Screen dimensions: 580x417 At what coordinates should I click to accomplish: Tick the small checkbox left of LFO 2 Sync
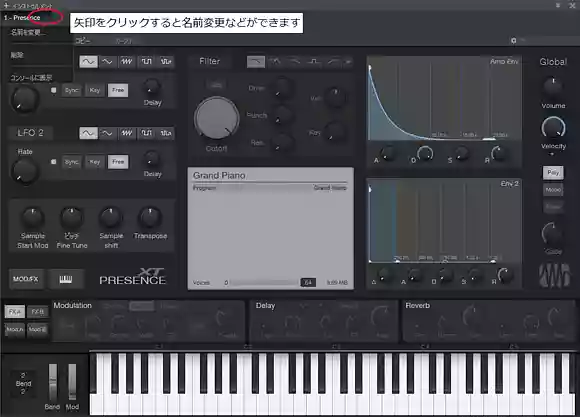click(x=54, y=162)
